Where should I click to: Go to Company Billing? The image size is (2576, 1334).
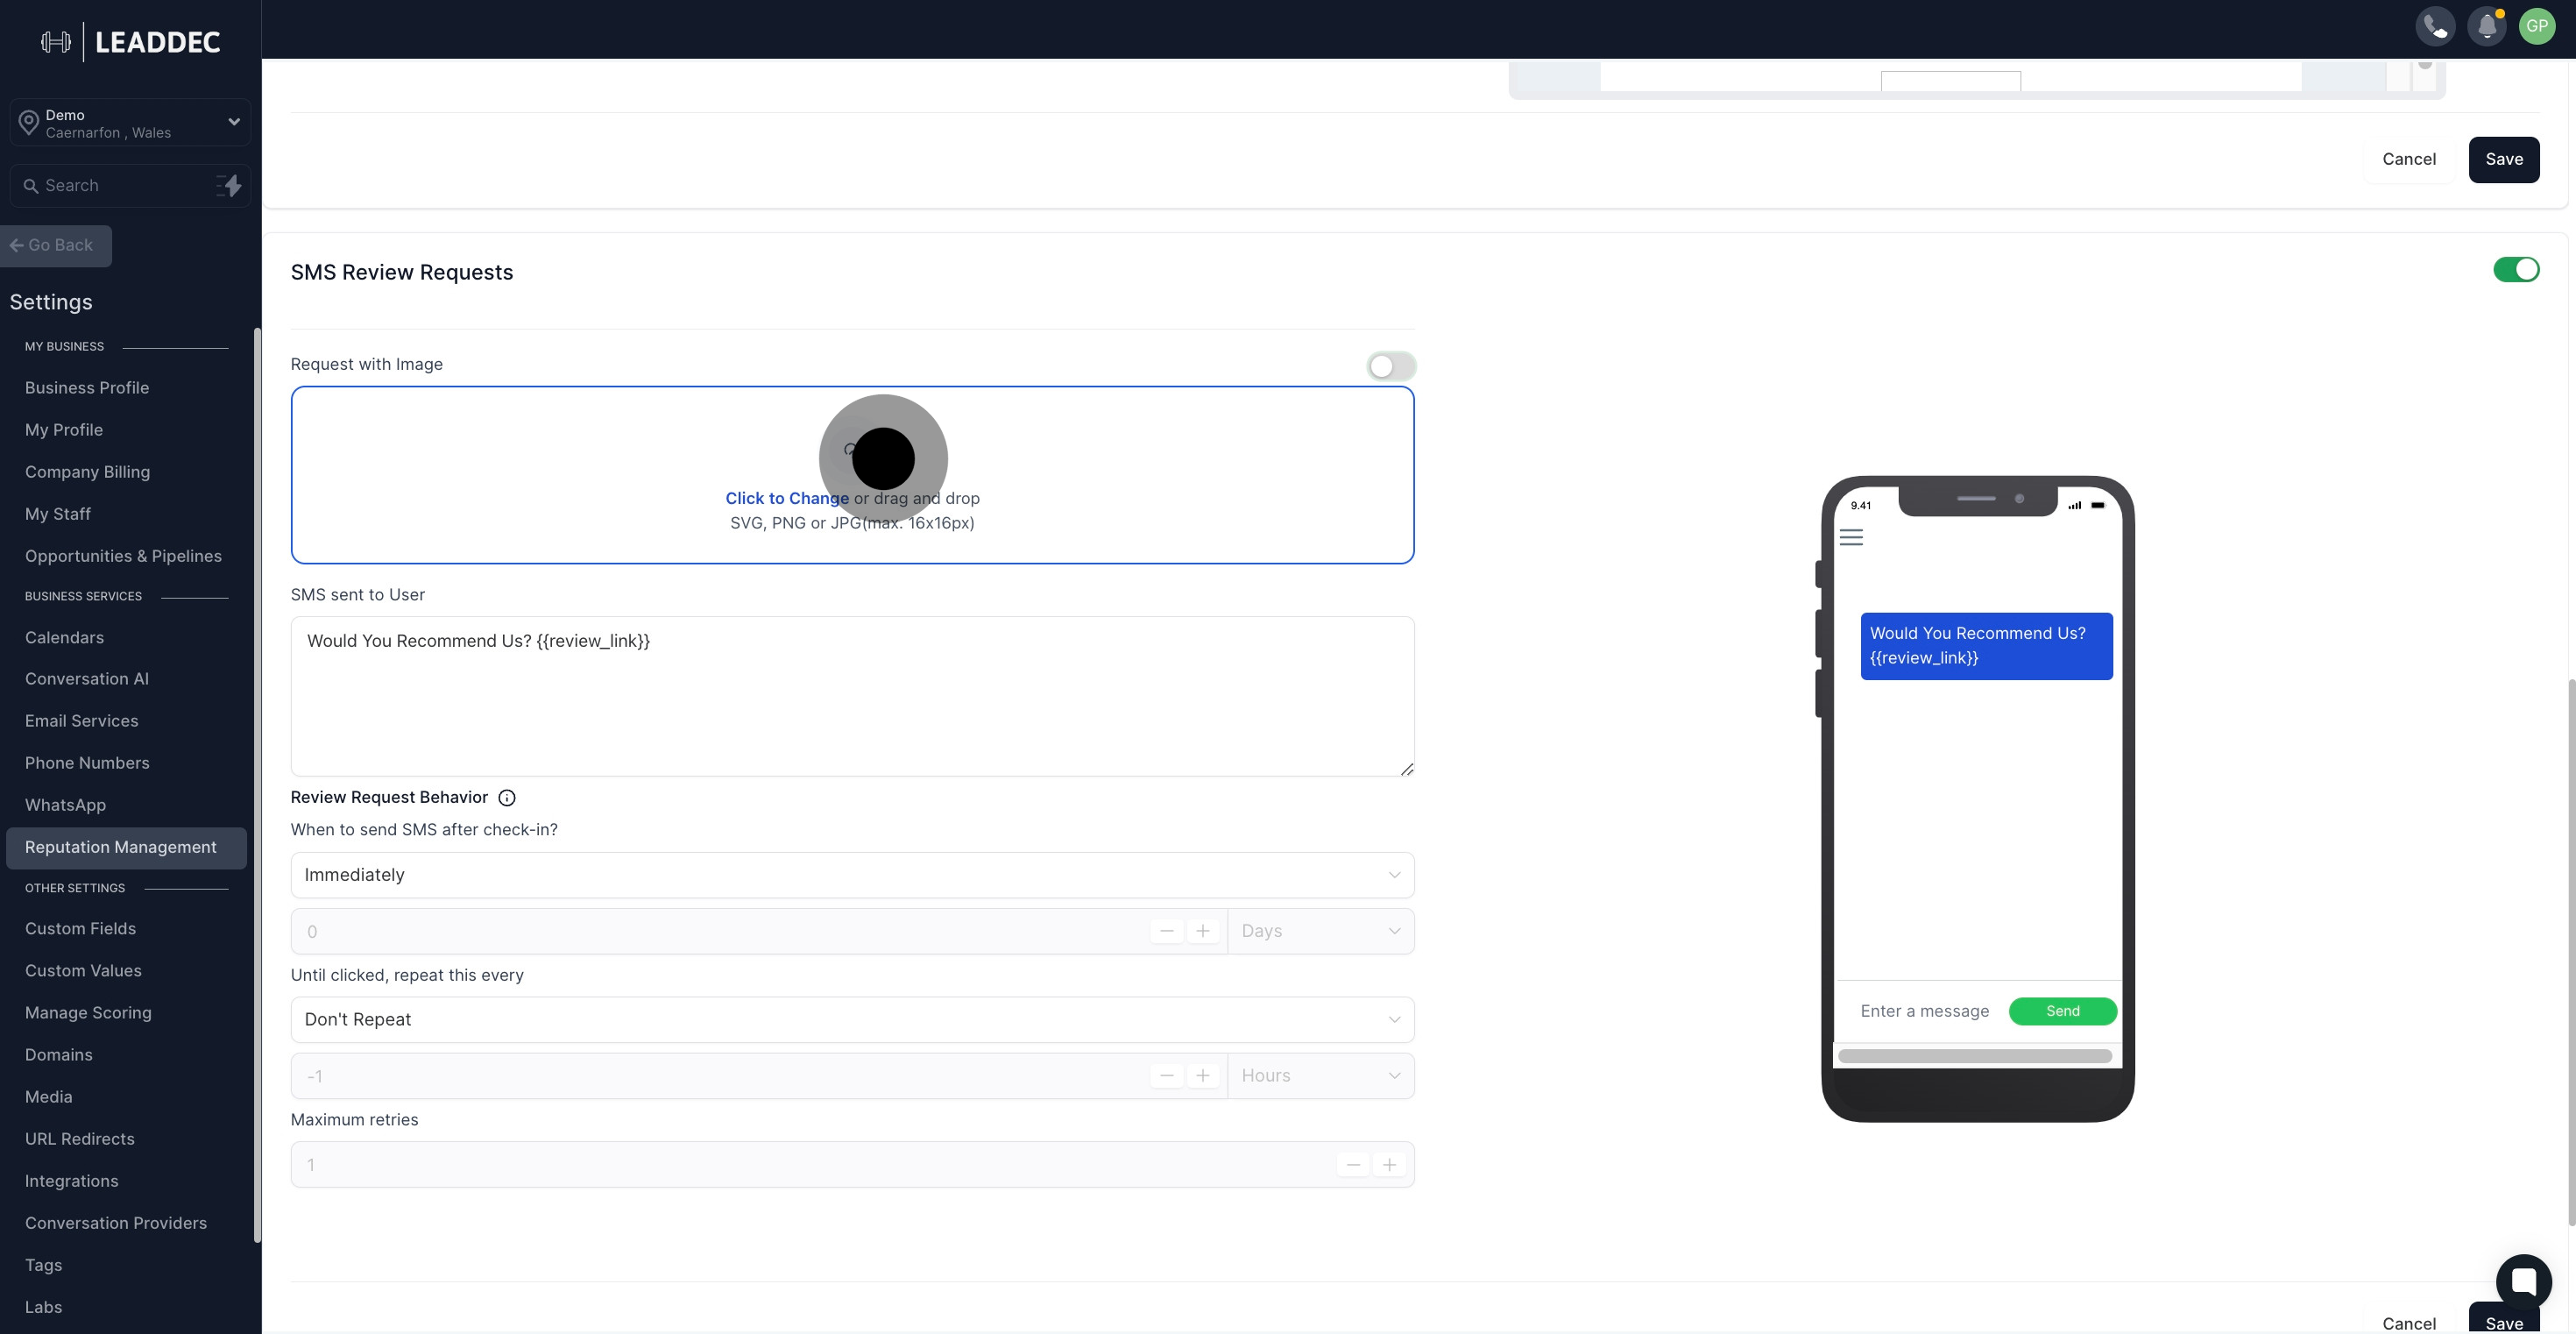click(87, 472)
